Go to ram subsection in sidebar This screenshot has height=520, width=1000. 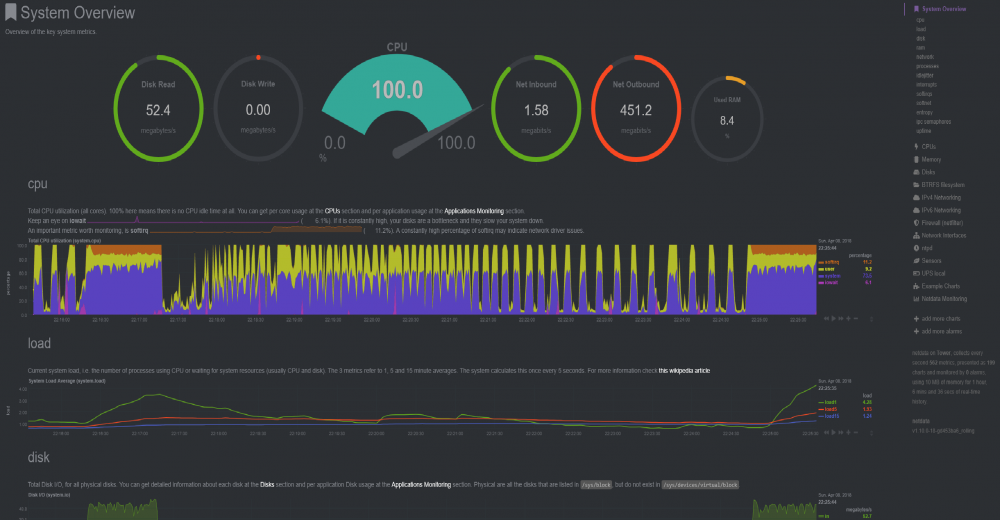tap(920, 48)
